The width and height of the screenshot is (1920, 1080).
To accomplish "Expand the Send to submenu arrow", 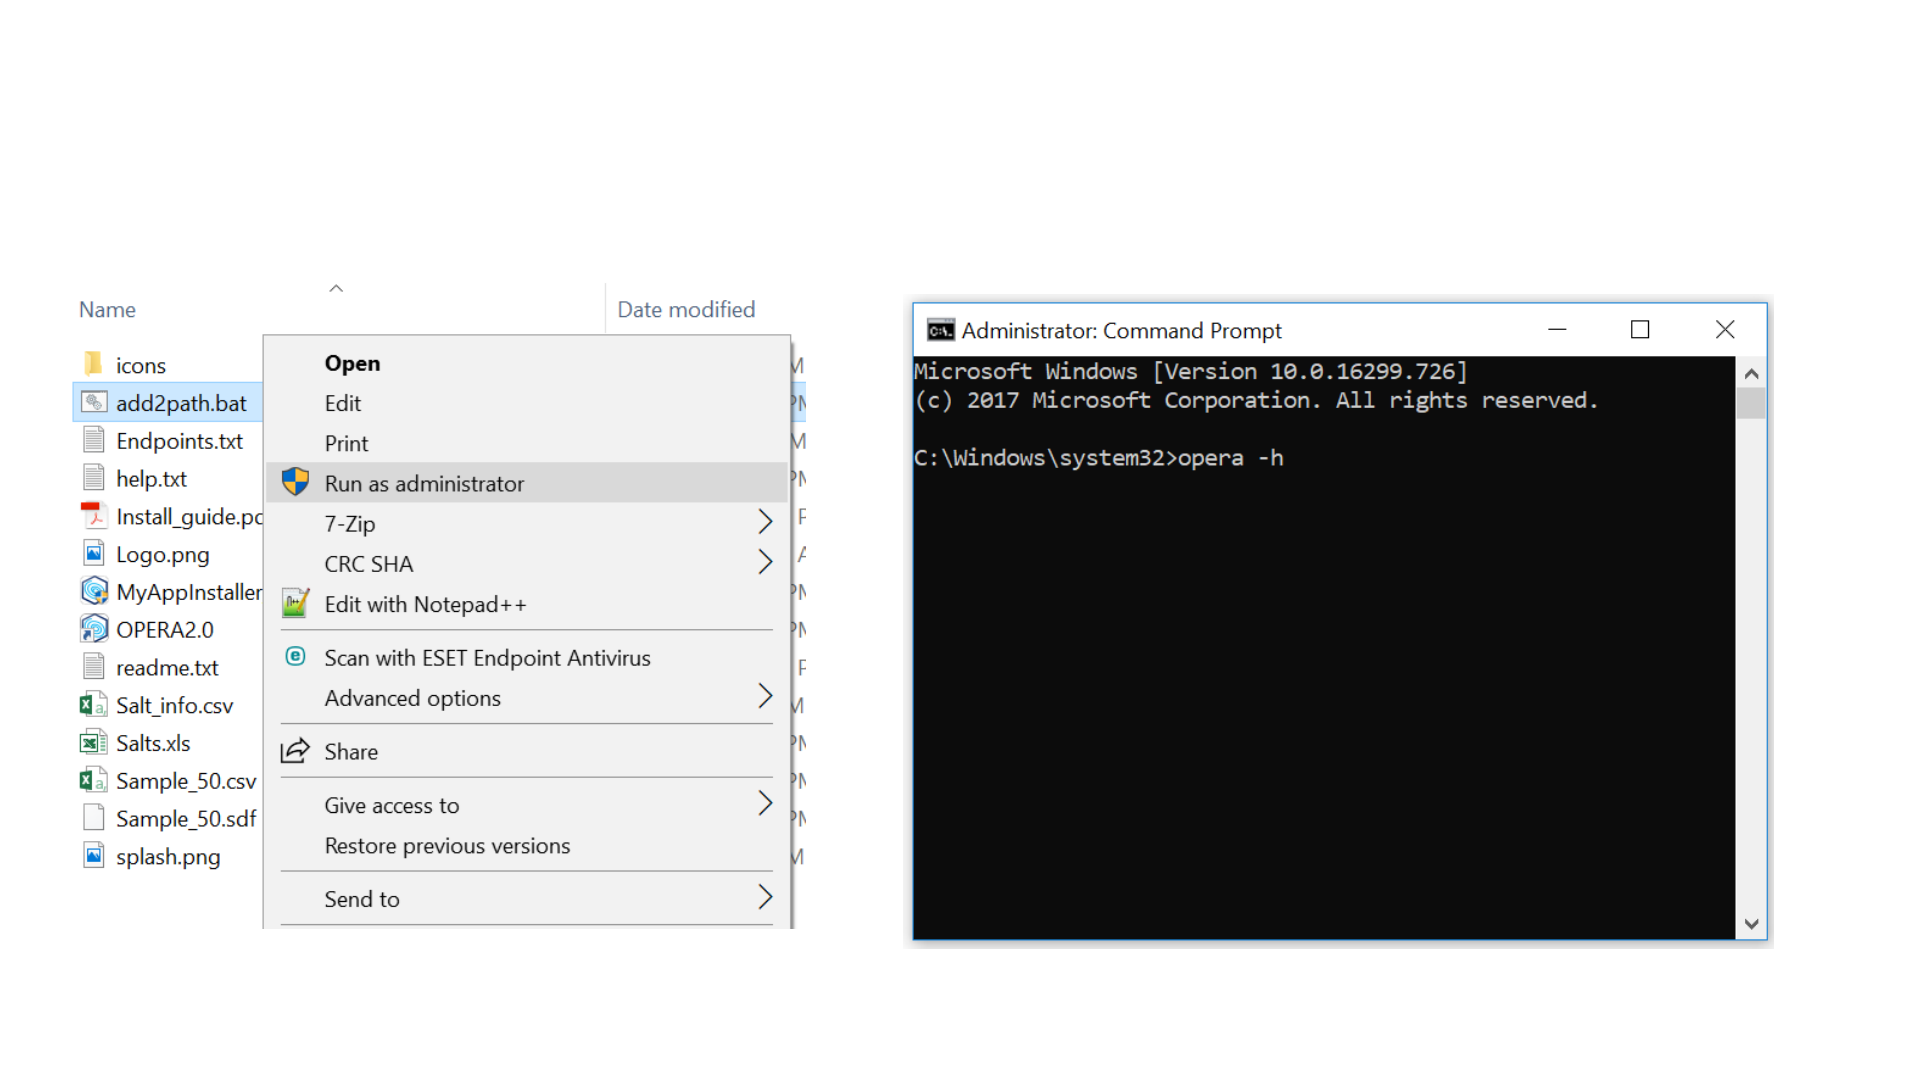I will (765, 898).
